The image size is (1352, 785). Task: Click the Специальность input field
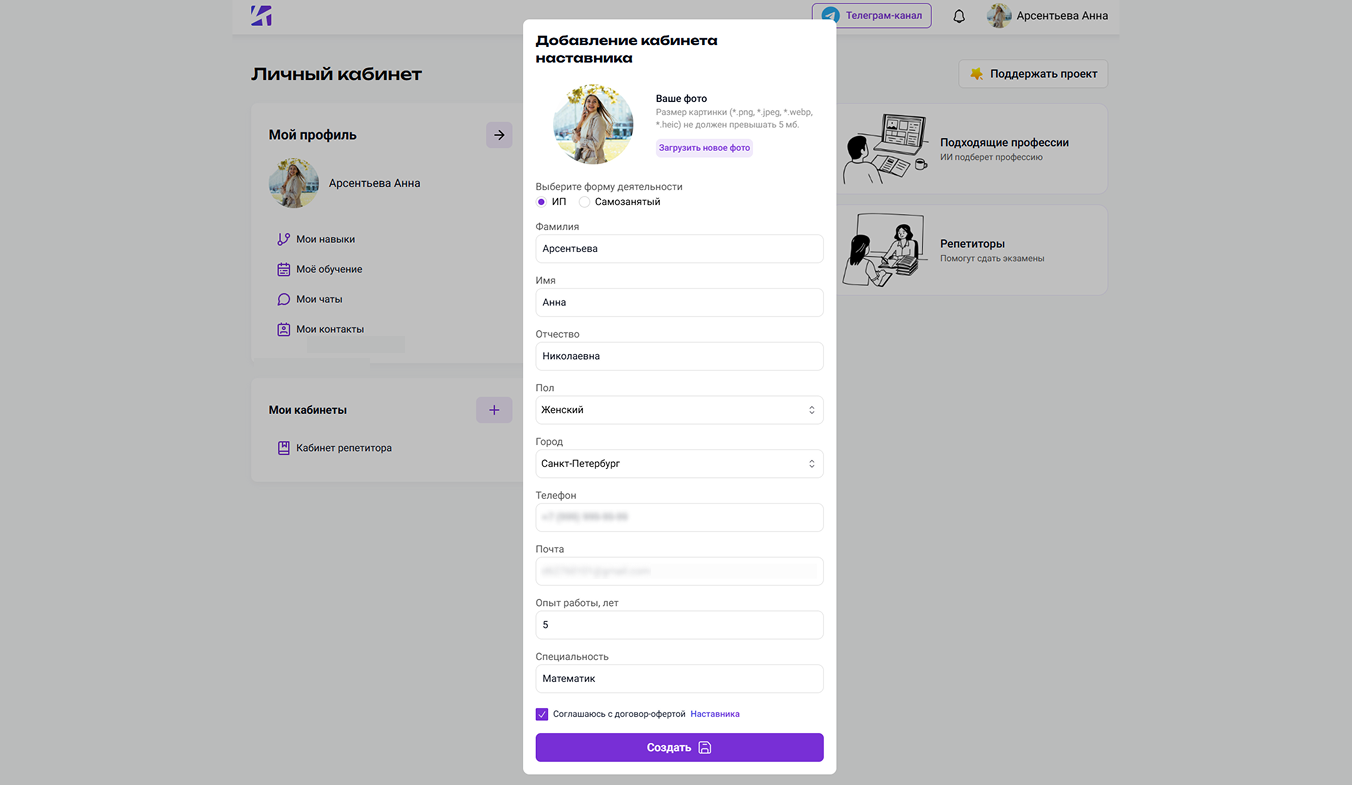[679, 679]
